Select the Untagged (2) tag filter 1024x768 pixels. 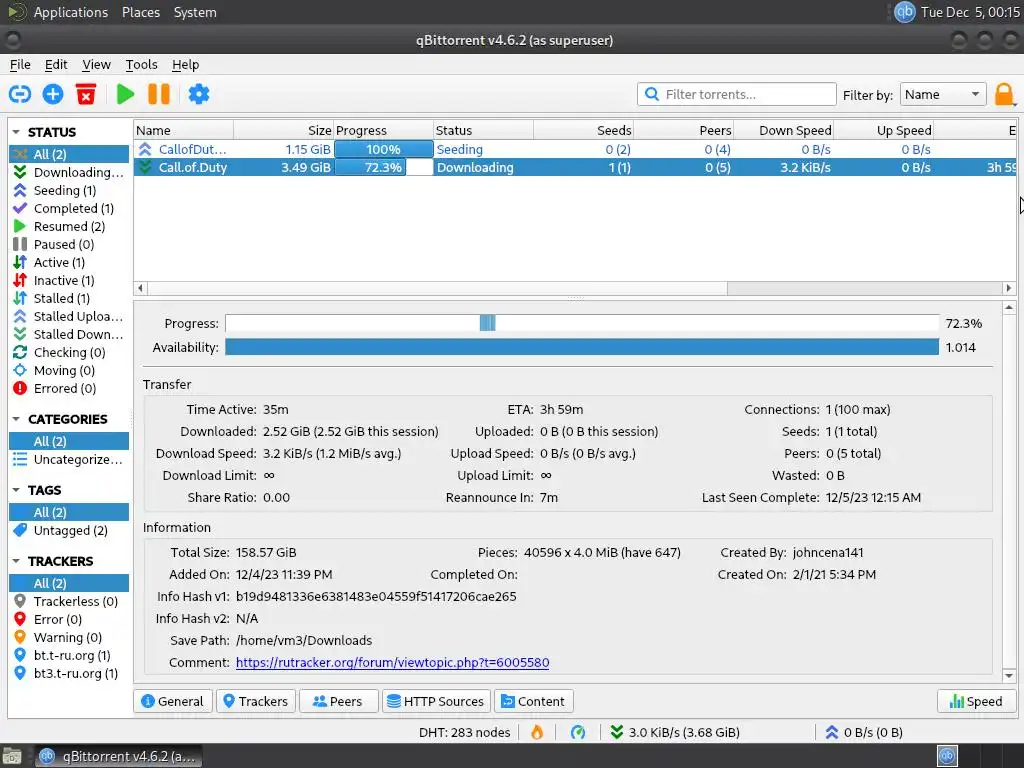coord(69,530)
